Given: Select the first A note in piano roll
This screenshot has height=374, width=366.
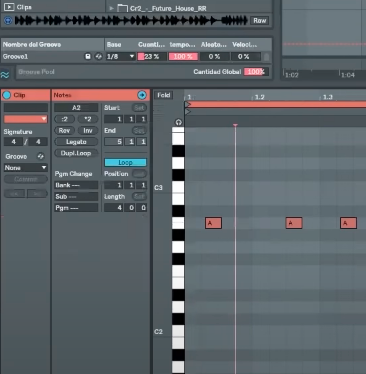Looking at the screenshot, I should (x=213, y=223).
